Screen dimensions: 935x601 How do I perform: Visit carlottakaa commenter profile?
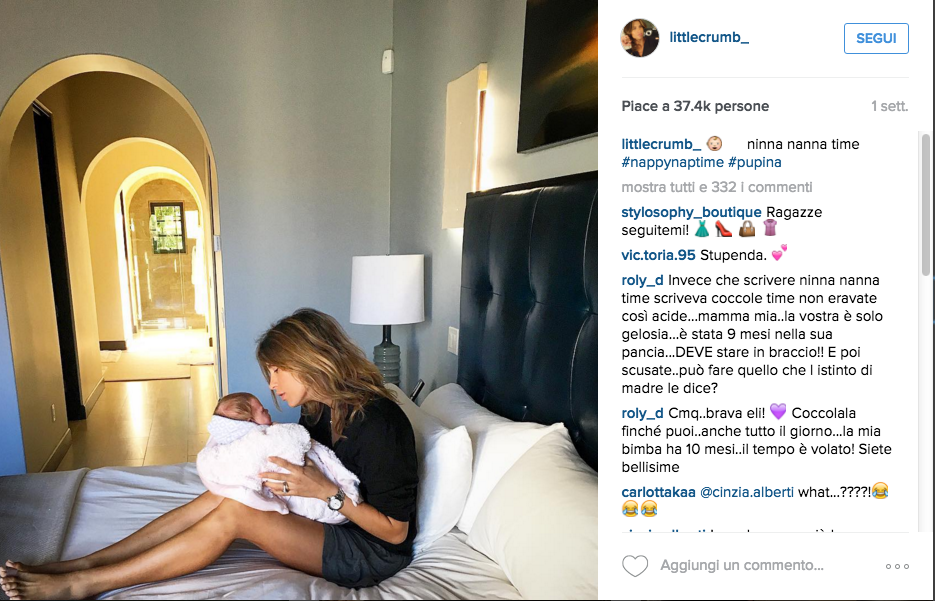[x=658, y=492]
